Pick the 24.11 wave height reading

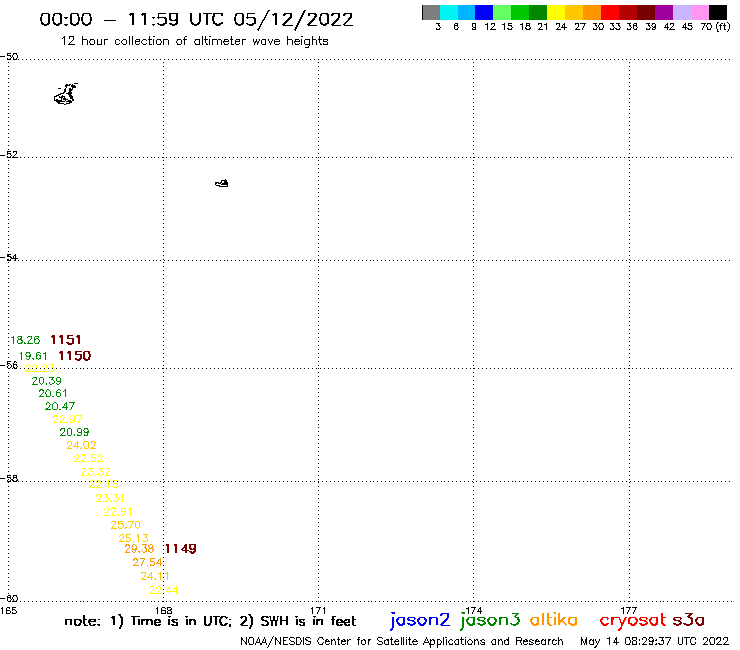pos(155,576)
